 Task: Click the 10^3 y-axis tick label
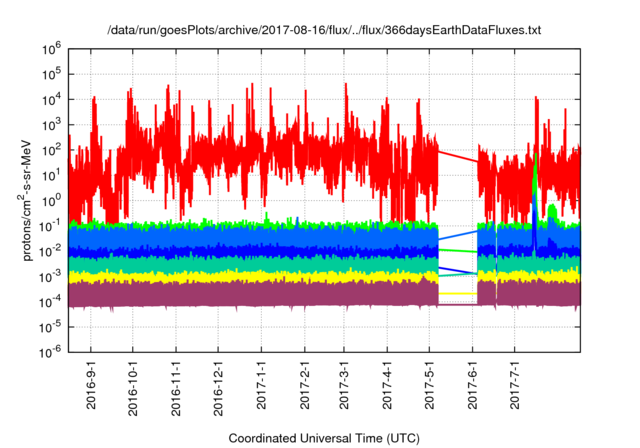point(51,125)
